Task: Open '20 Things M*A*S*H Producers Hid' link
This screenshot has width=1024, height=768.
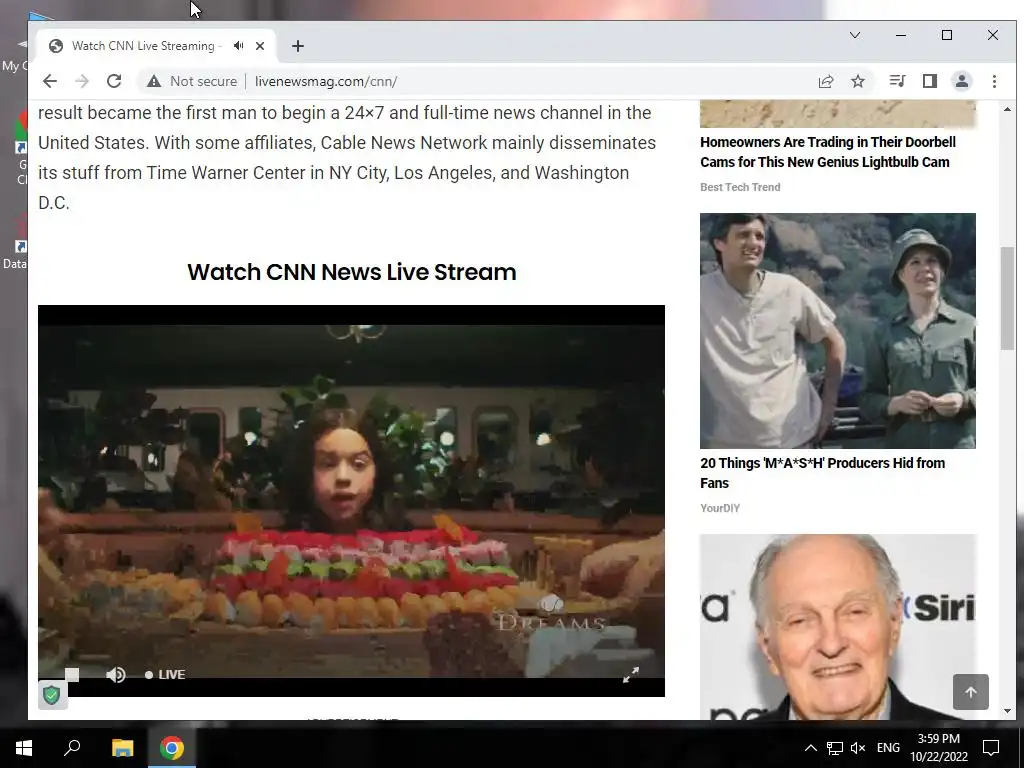Action: pyautogui.click(x=822, y=473)
